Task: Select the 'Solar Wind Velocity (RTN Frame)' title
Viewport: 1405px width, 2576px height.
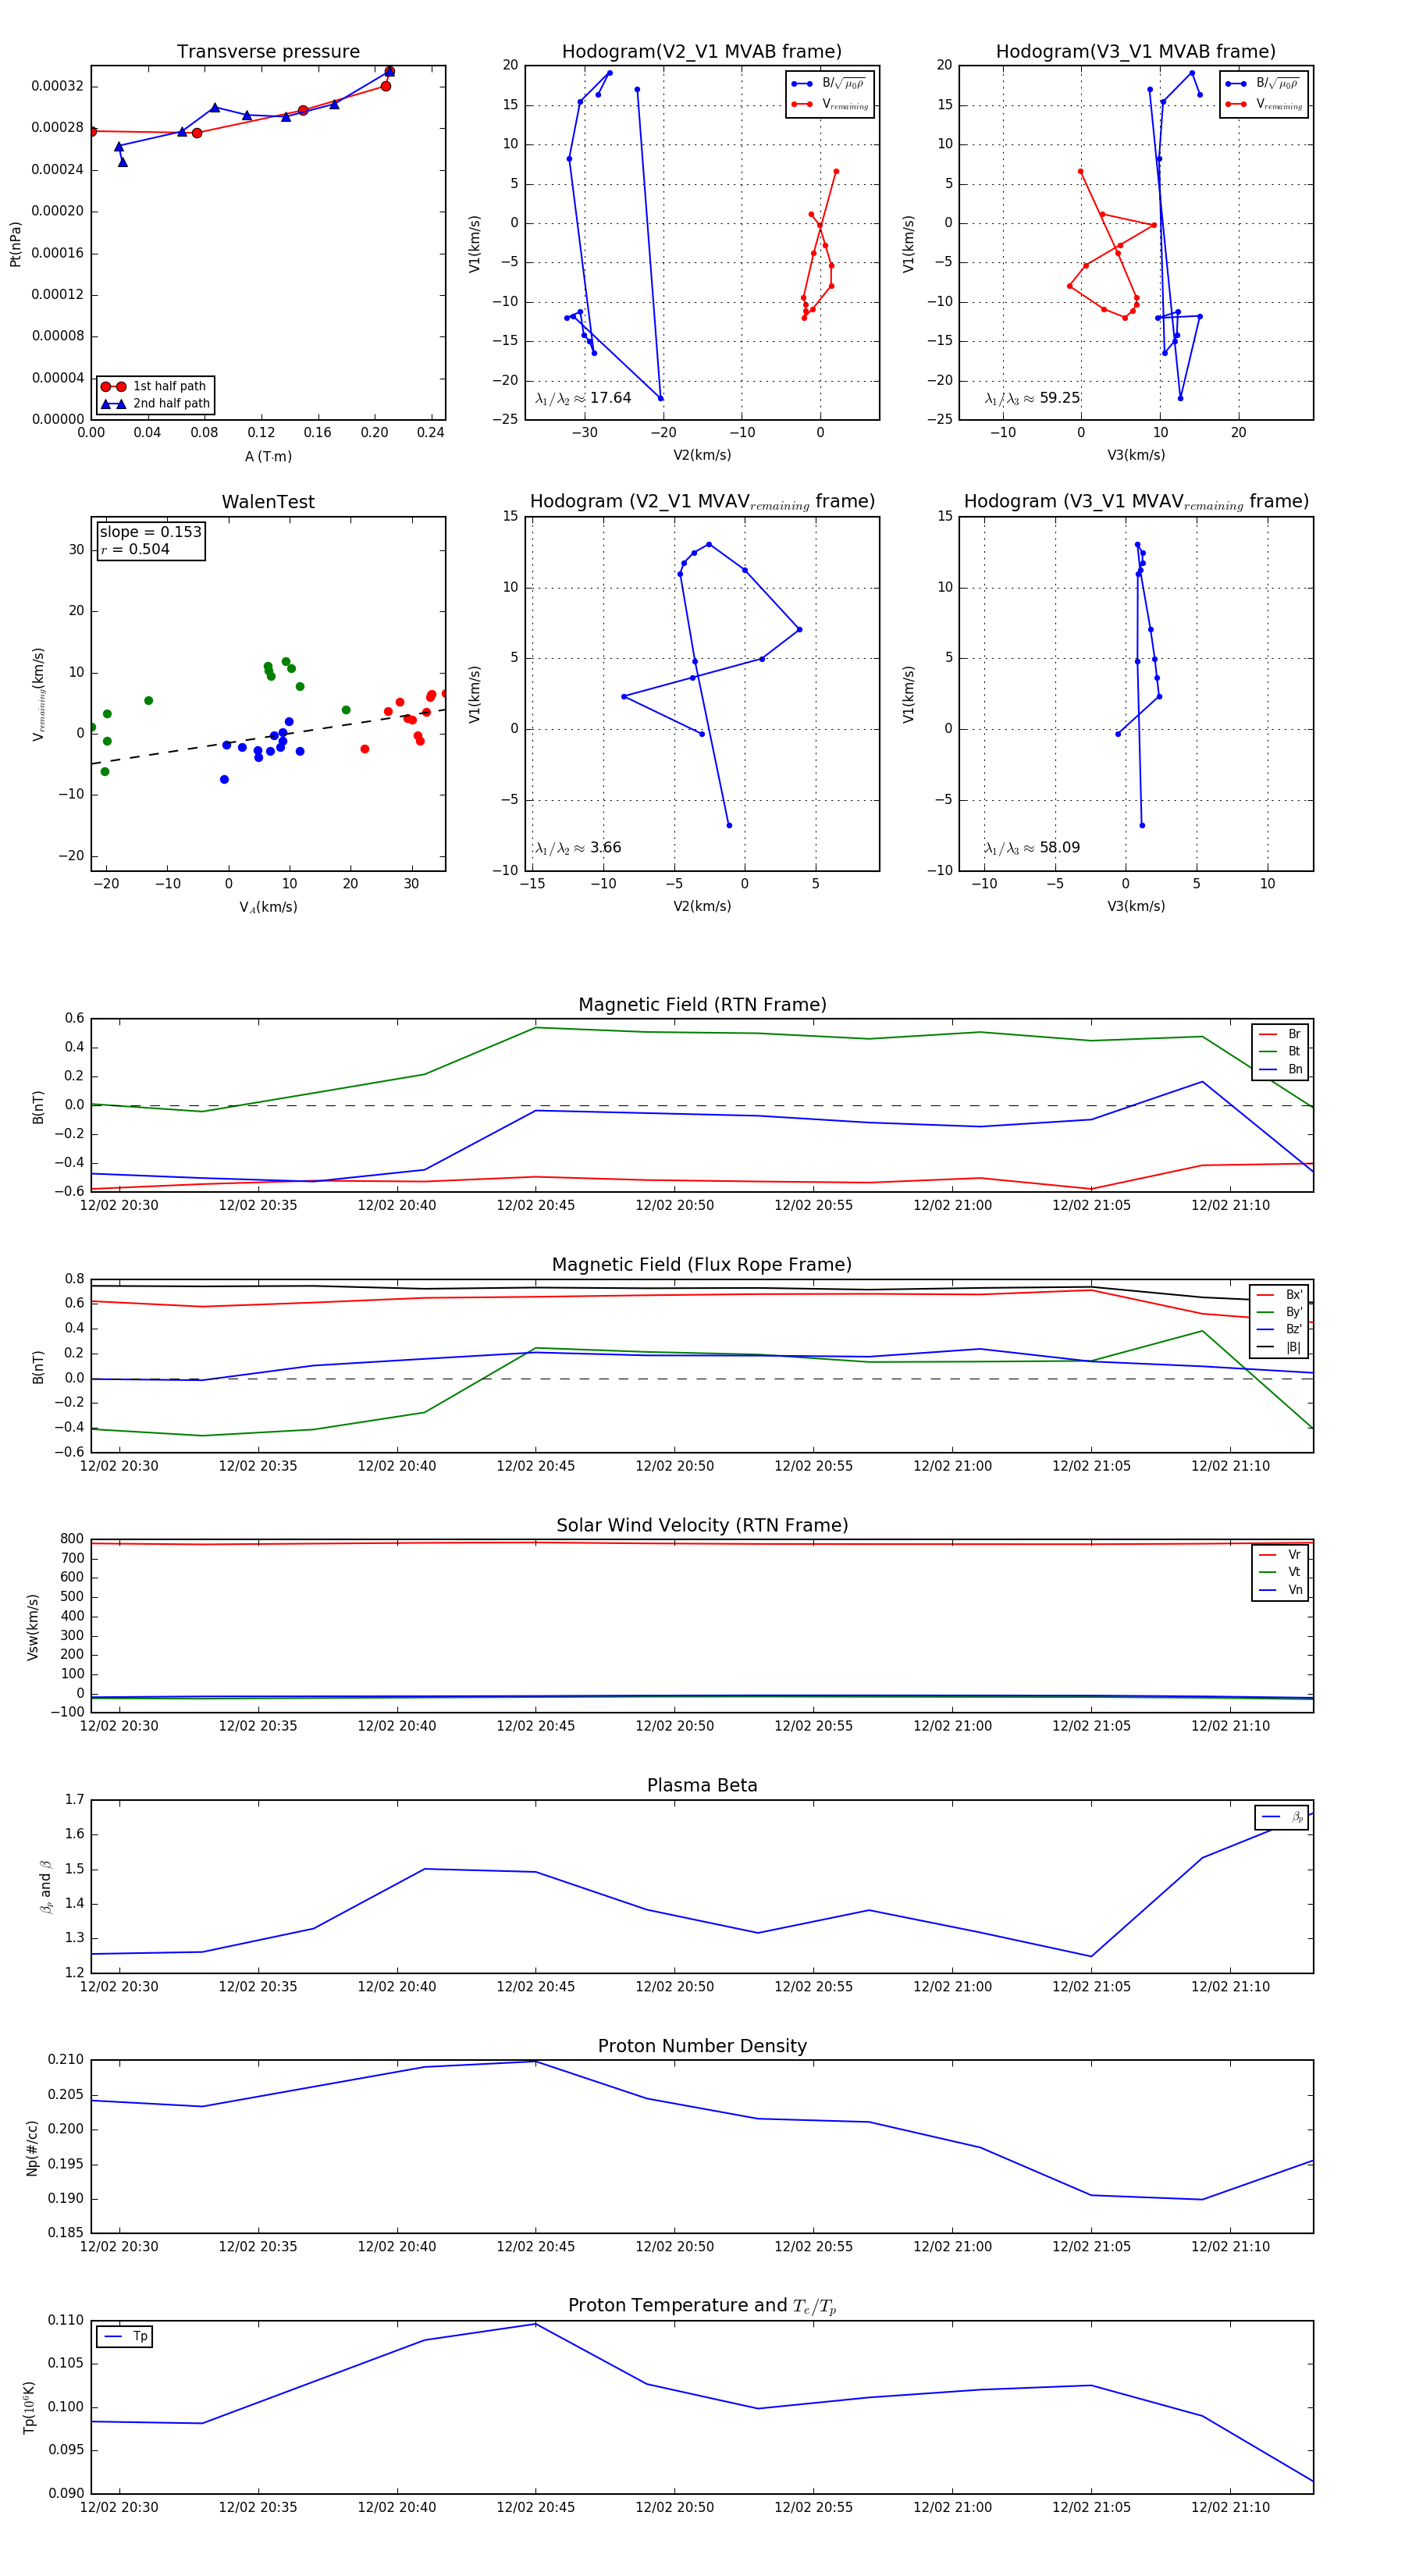Action: pos(702,1525)
